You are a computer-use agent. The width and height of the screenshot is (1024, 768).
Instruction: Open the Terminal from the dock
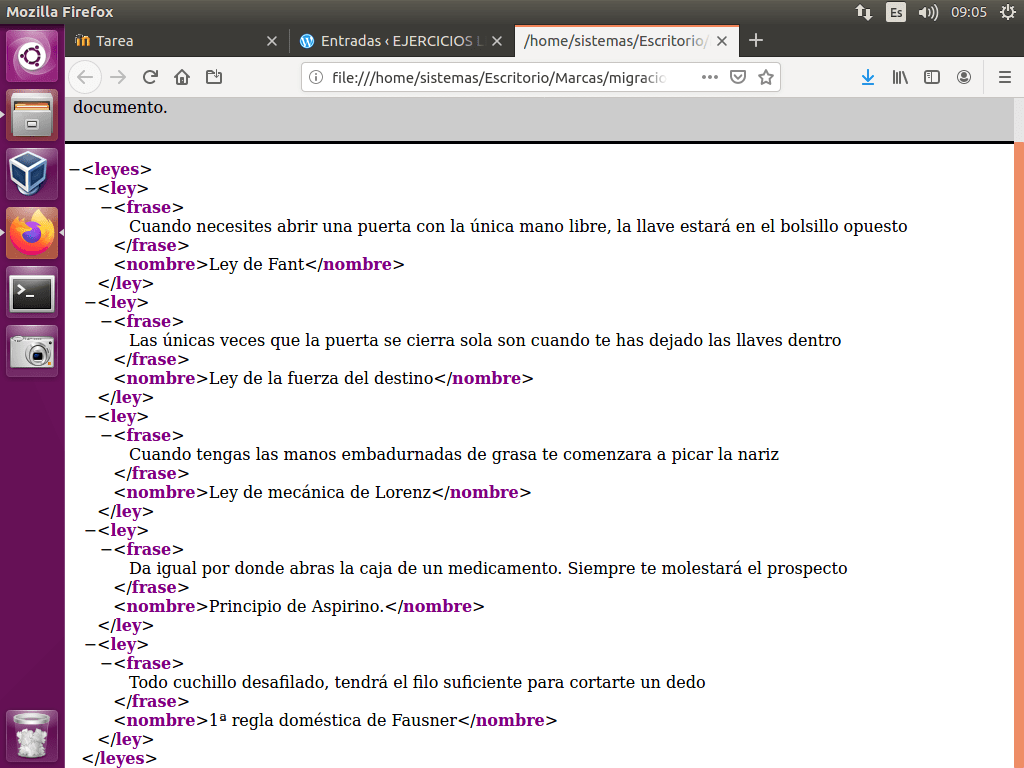(x=32, y=293)
